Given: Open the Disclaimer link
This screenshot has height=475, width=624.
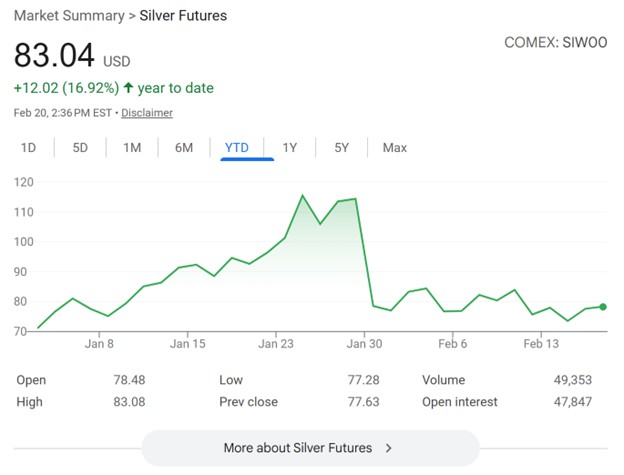Looking at the screenshot, I should 148,113.
